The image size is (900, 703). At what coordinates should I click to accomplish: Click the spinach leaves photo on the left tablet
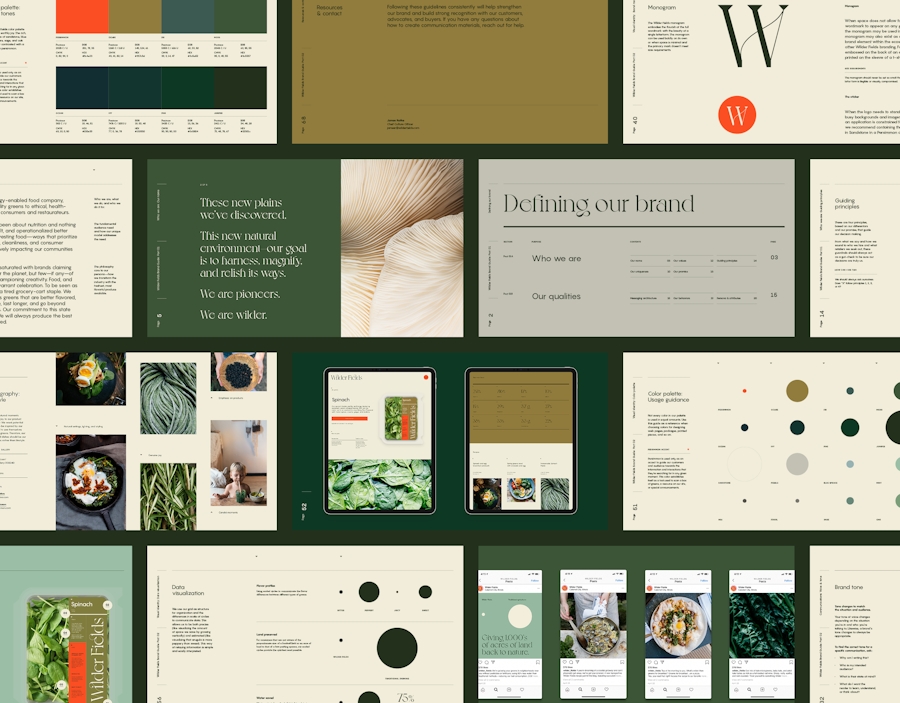pyautogui.click(x=379, y=484)
